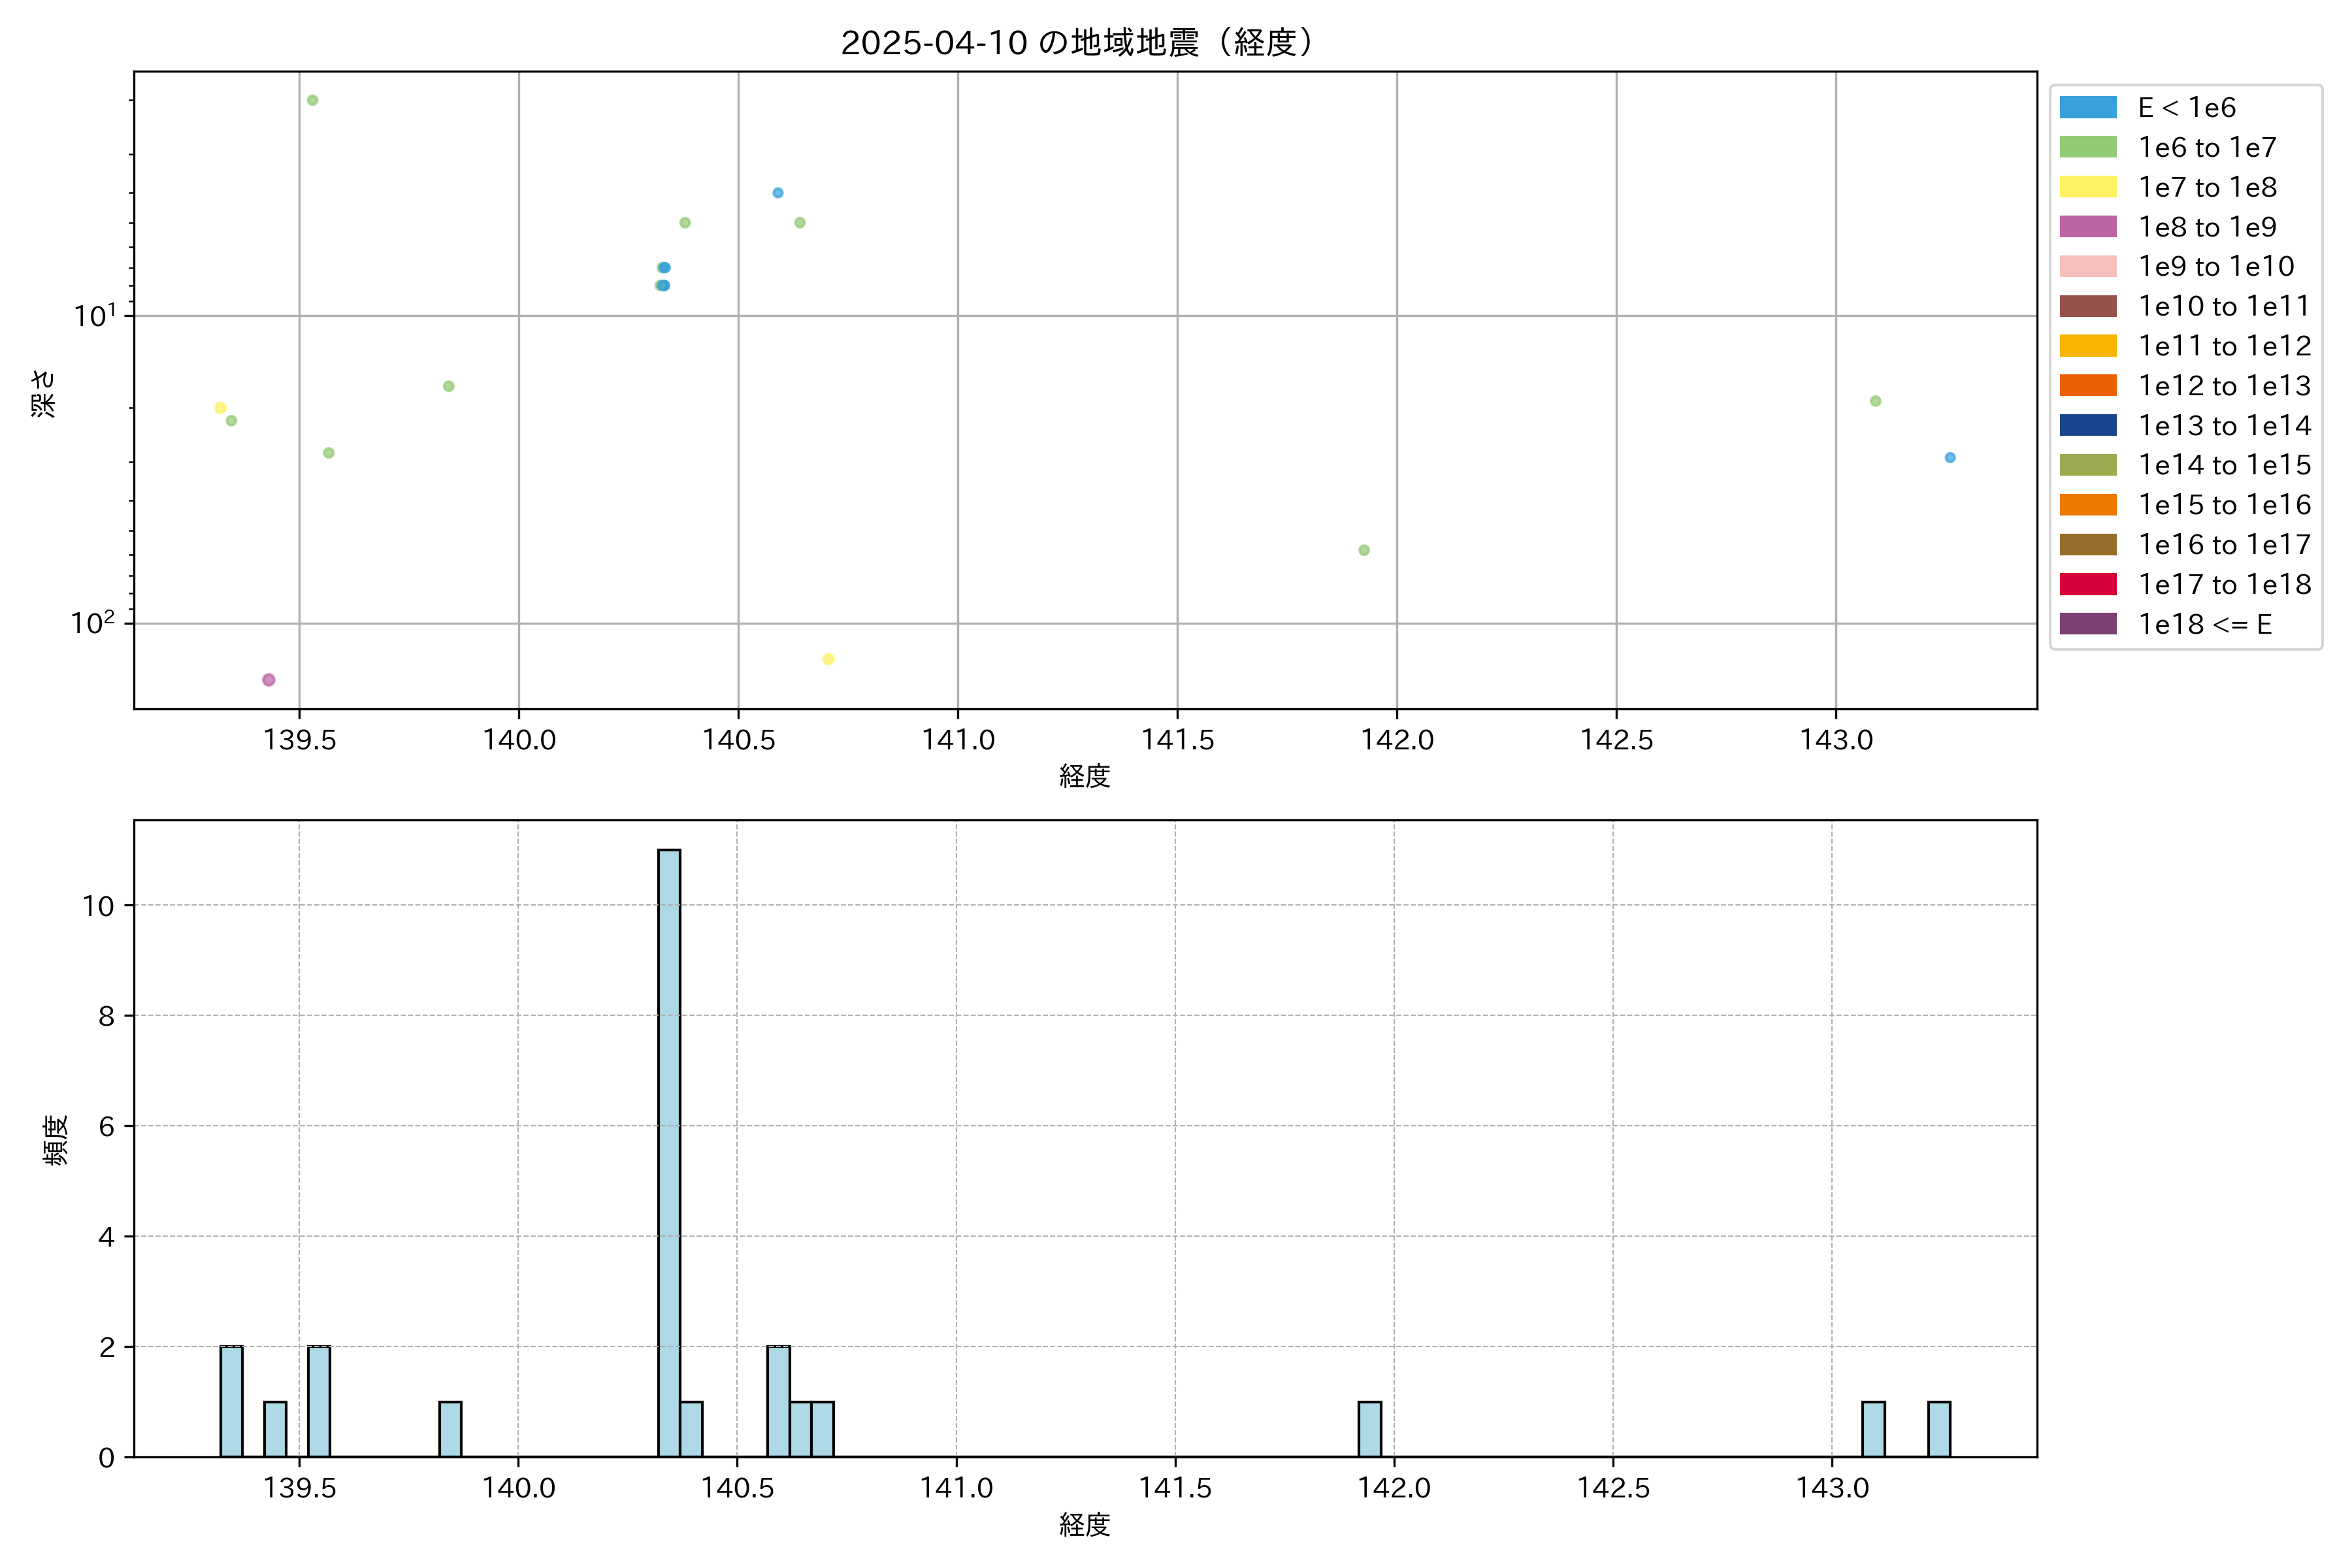Click the purple 1e18 <= E swatch
Viewport: 2352px width, 1568px height.
2087,624
